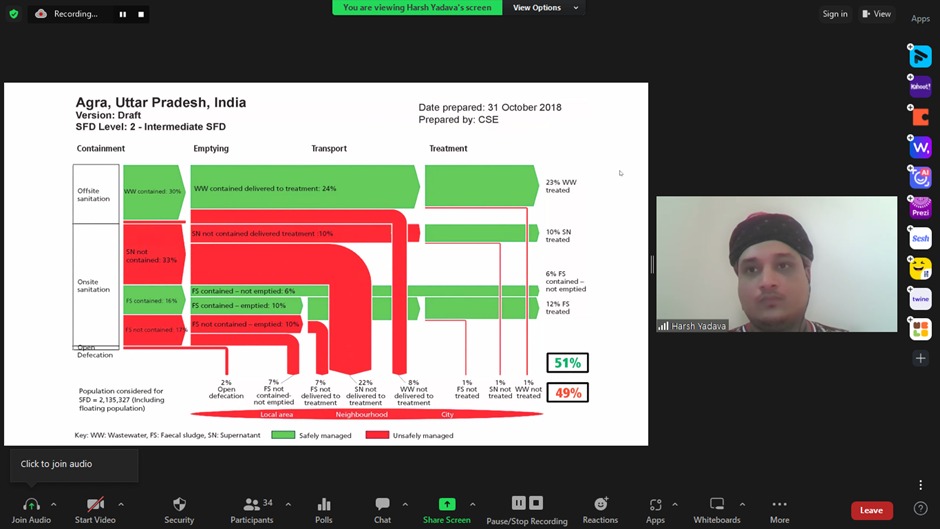The image size is (940, 529).
Task: Click the green encryption shield icon
Action: coord(14,14)
